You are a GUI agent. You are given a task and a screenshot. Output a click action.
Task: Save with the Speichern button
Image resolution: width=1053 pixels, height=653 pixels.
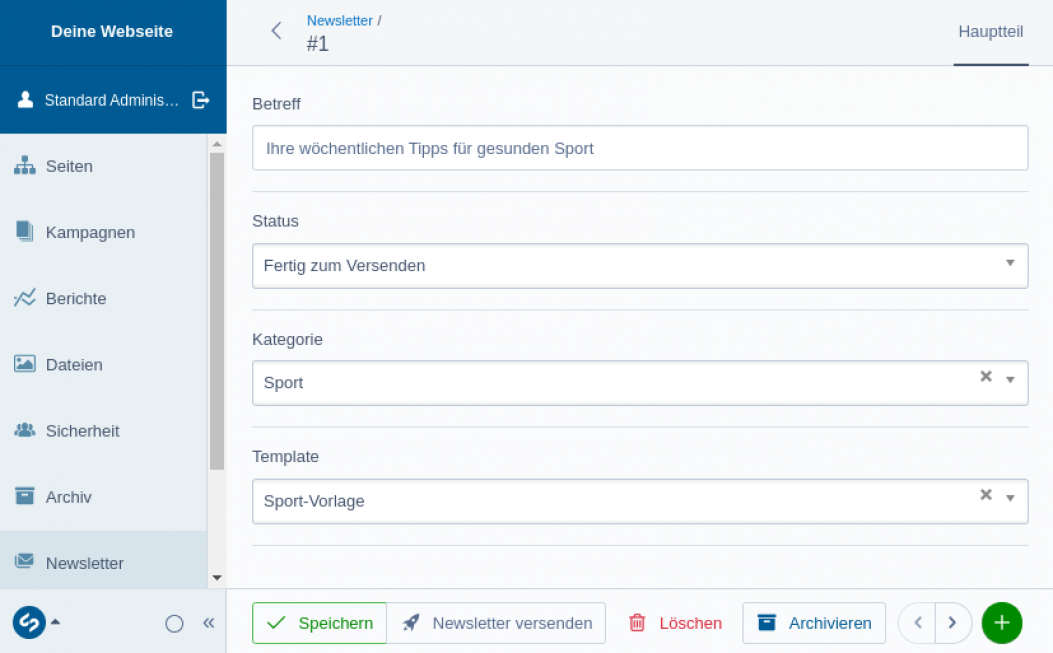tap(320, 623)
